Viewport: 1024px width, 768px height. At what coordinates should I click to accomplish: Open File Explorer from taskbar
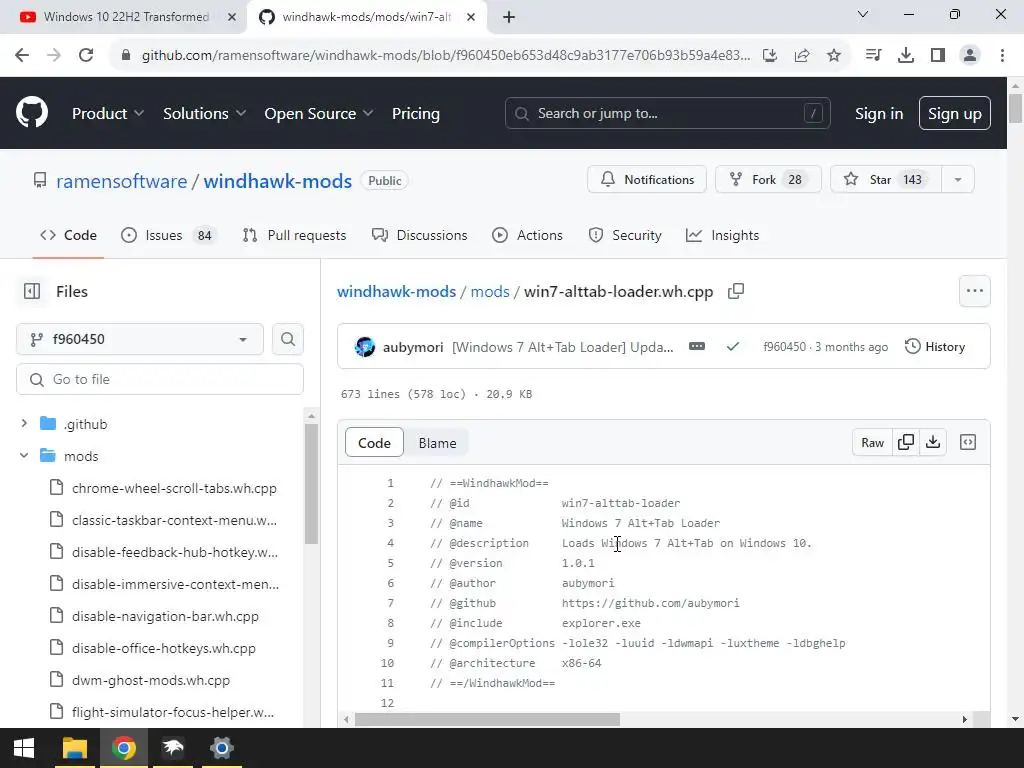tap(74, 748)
